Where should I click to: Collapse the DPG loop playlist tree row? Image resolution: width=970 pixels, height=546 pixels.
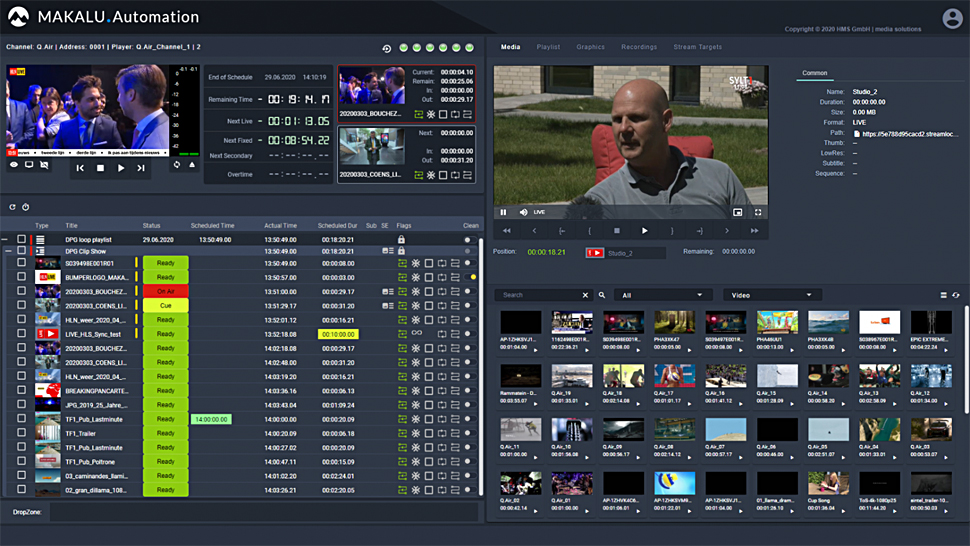point(5,239)
